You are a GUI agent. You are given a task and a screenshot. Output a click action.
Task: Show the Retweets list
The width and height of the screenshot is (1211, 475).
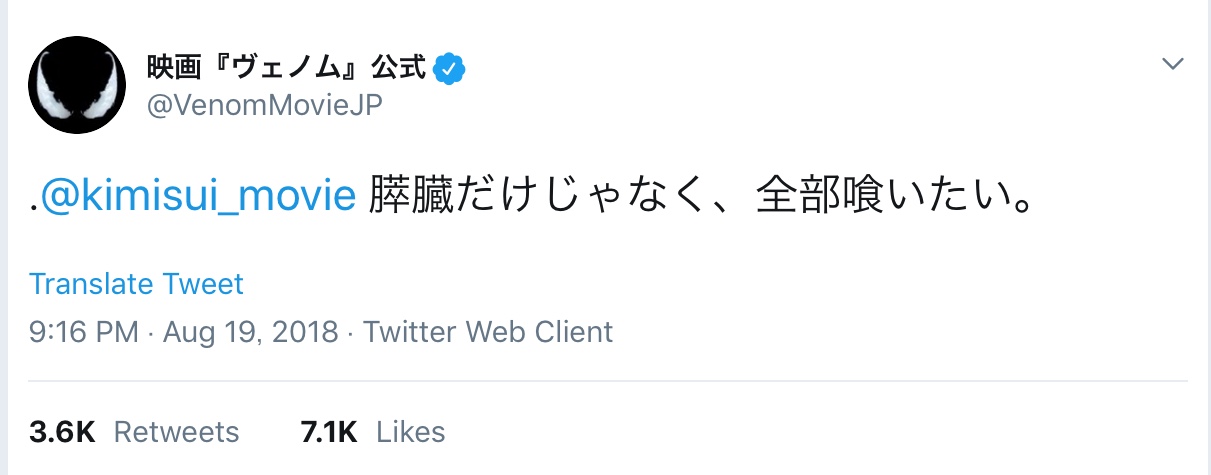click(177, 432)
